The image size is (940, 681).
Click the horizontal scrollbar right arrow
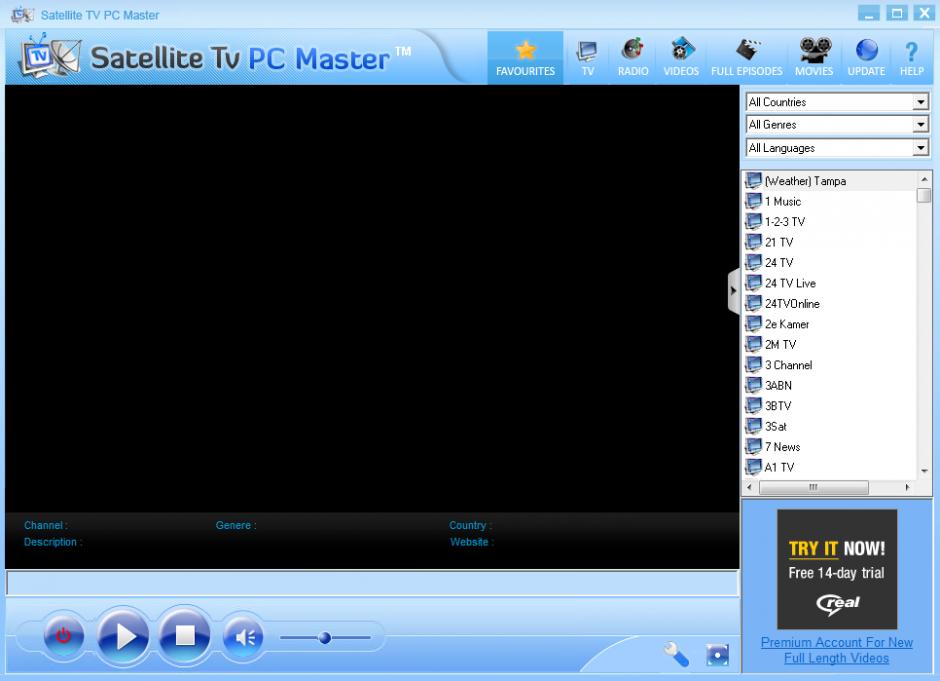click(x=907, y=487)
